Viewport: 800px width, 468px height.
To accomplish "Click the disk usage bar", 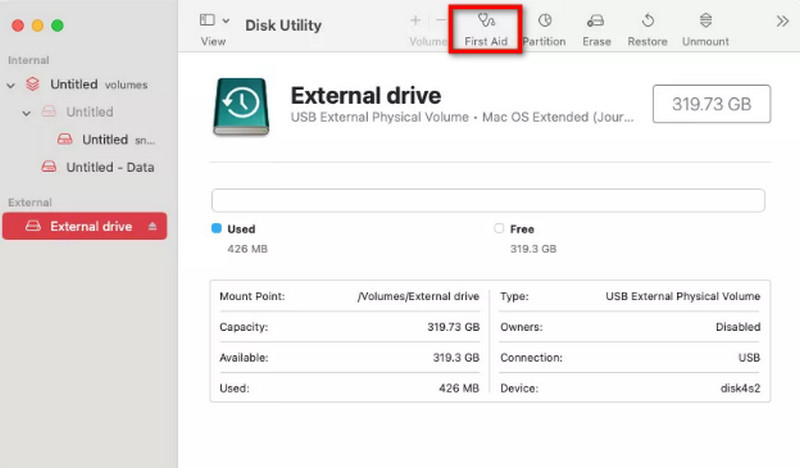I will pyautogui.click(x=488, y=200).
